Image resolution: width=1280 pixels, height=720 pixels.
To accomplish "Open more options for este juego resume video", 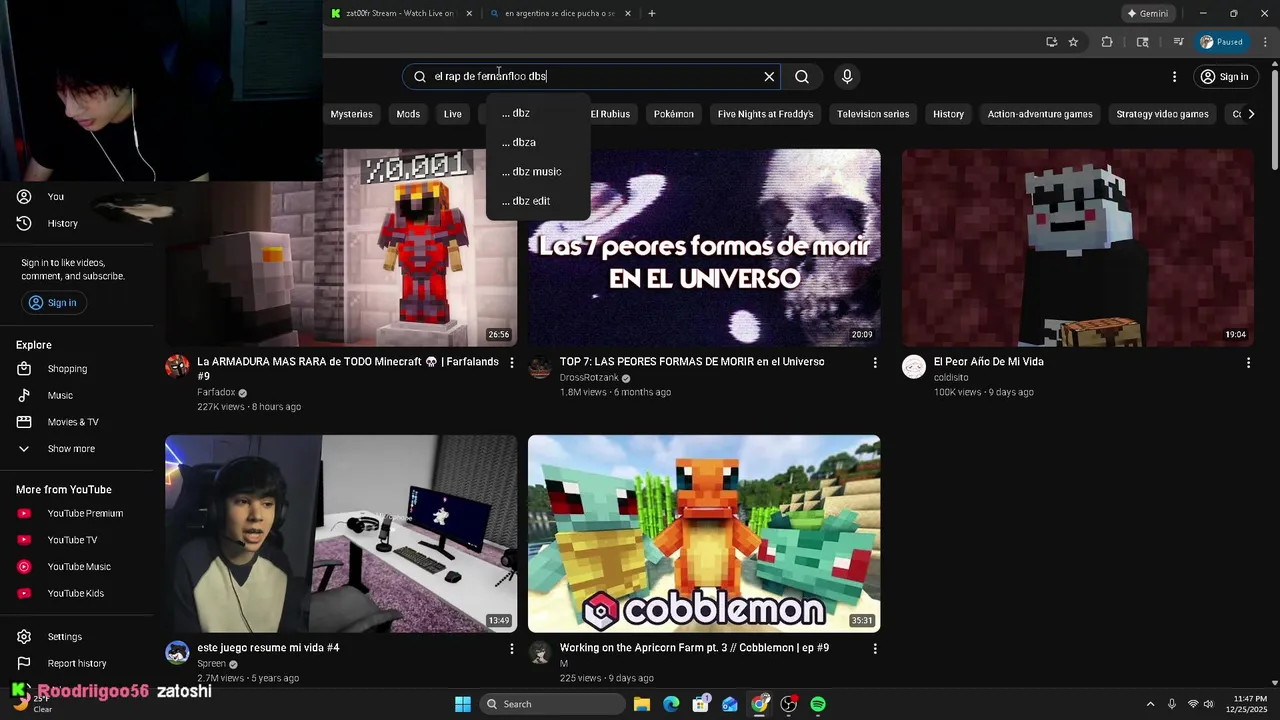I will [x=512, y=649].
